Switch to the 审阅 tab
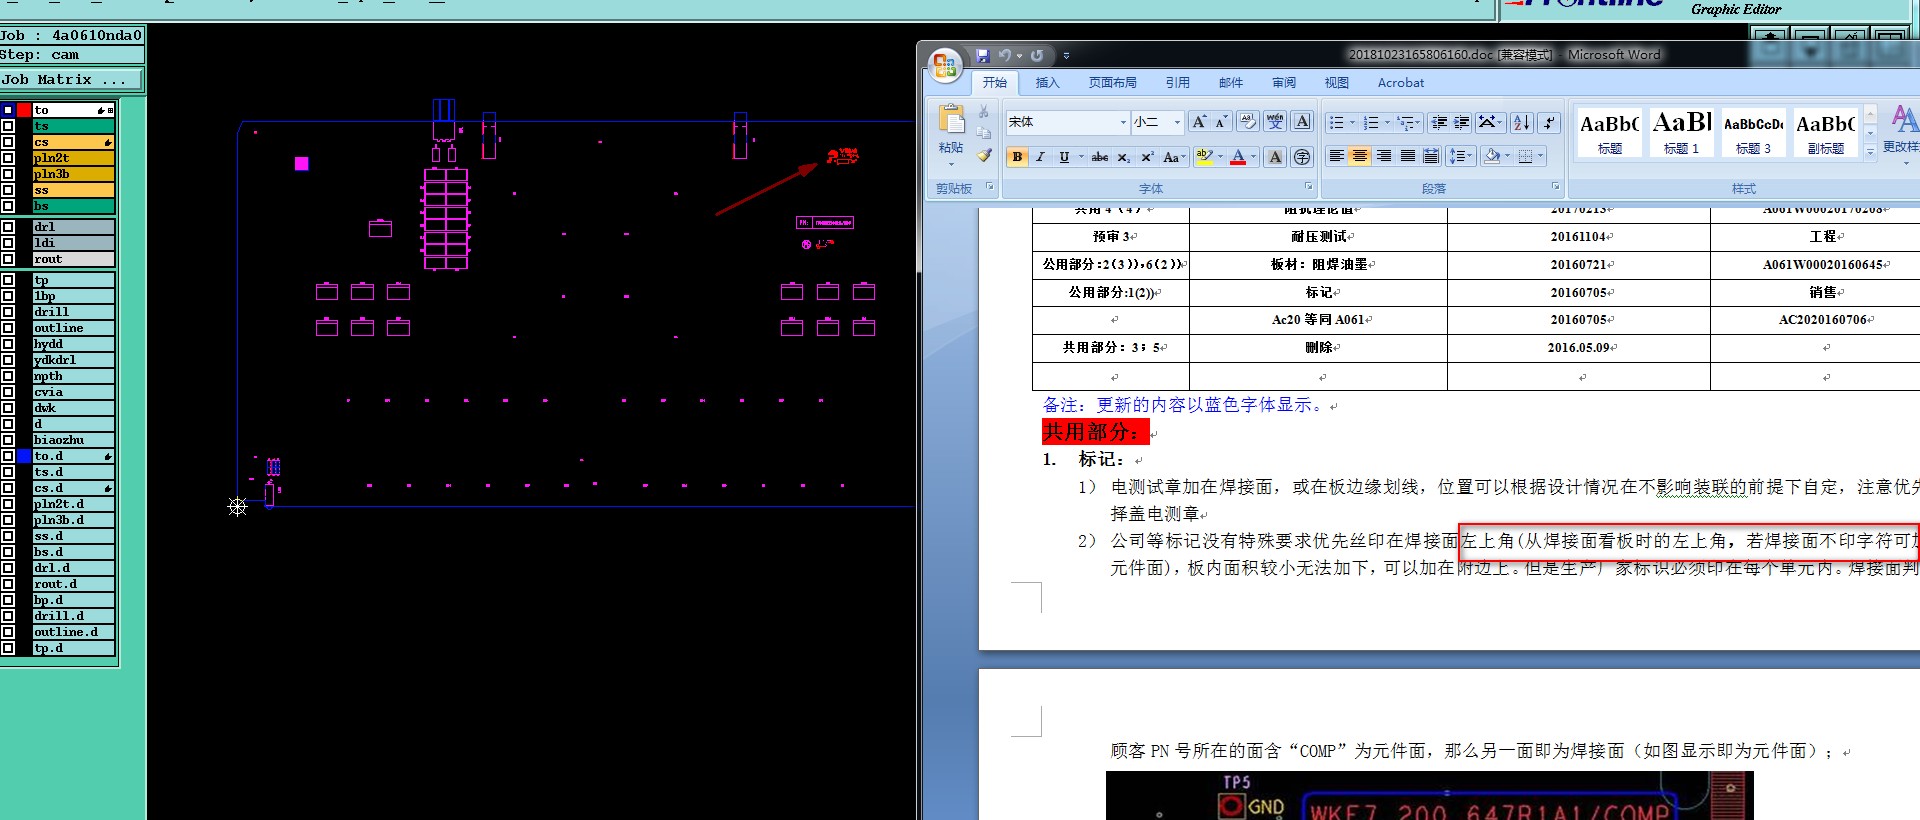Viewport: 1920px width, 820px height. point(1284,83)
